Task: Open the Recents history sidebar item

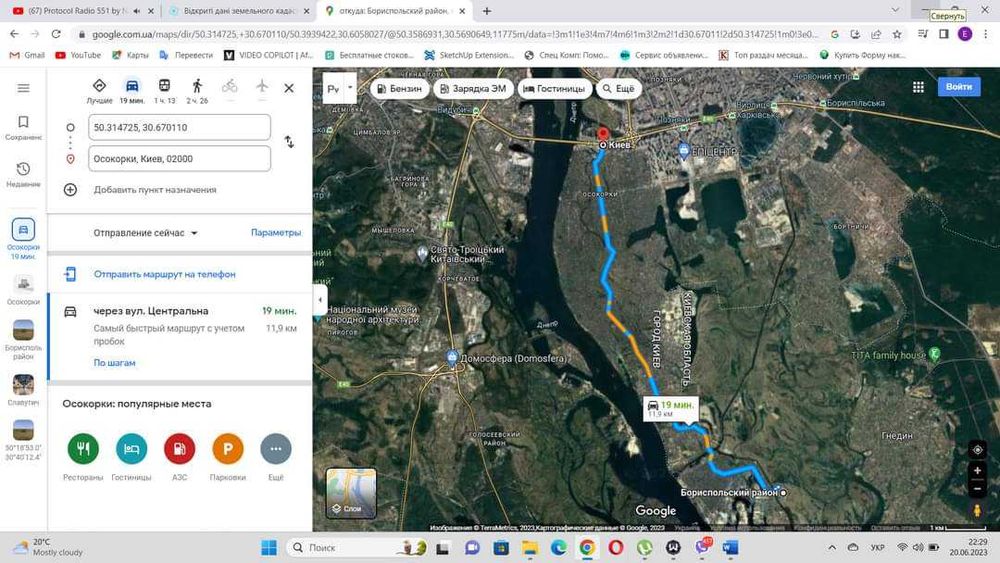Action: pos(24,175)
